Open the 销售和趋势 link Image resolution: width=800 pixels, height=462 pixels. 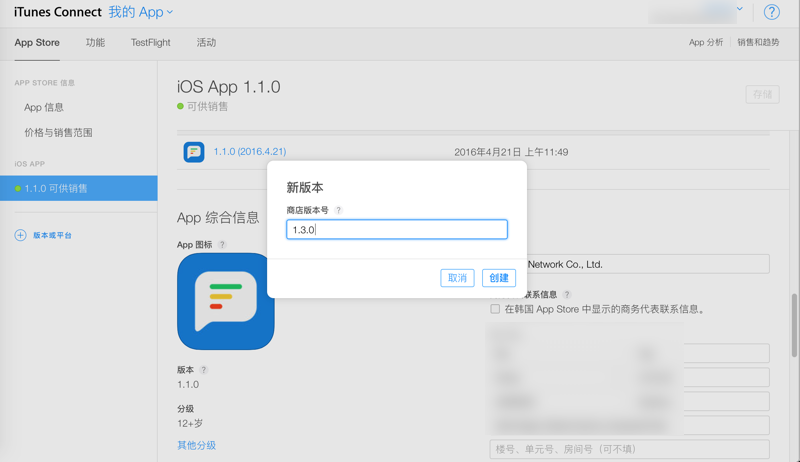758,43
